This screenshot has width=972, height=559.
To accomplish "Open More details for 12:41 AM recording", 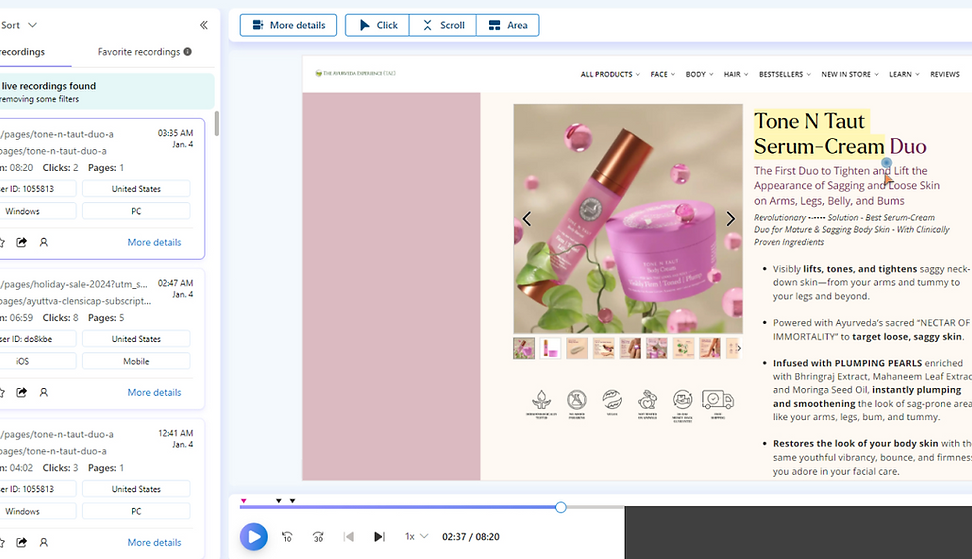I will pyautogui.click(x=154, y=542).
